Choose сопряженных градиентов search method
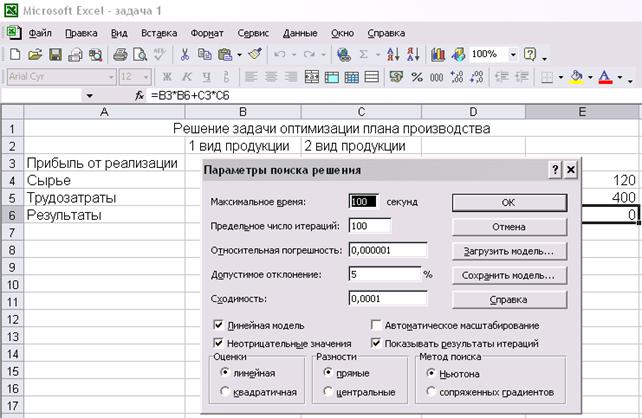642x418 pixels. pos(428,391)
